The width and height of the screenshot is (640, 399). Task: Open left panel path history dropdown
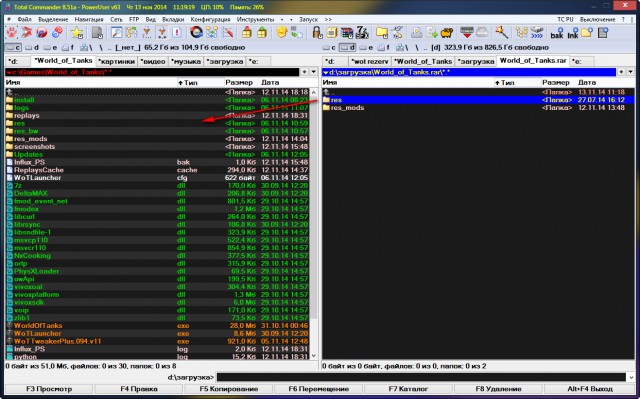click(313, 72)
